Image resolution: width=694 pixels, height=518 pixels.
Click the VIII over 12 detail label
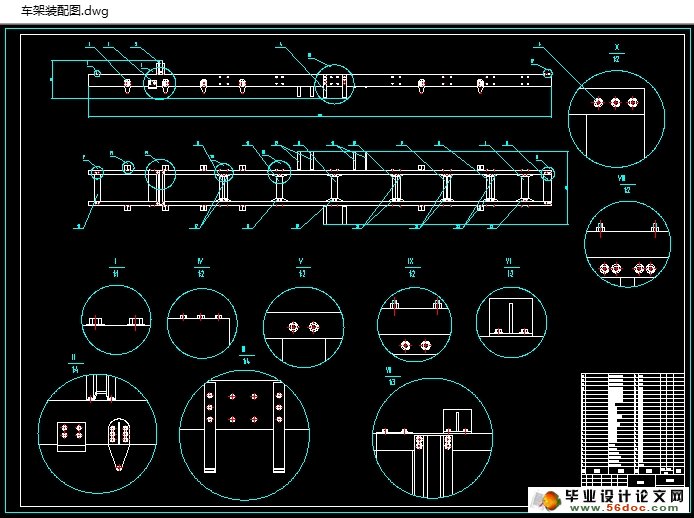(x=626, y=184)
